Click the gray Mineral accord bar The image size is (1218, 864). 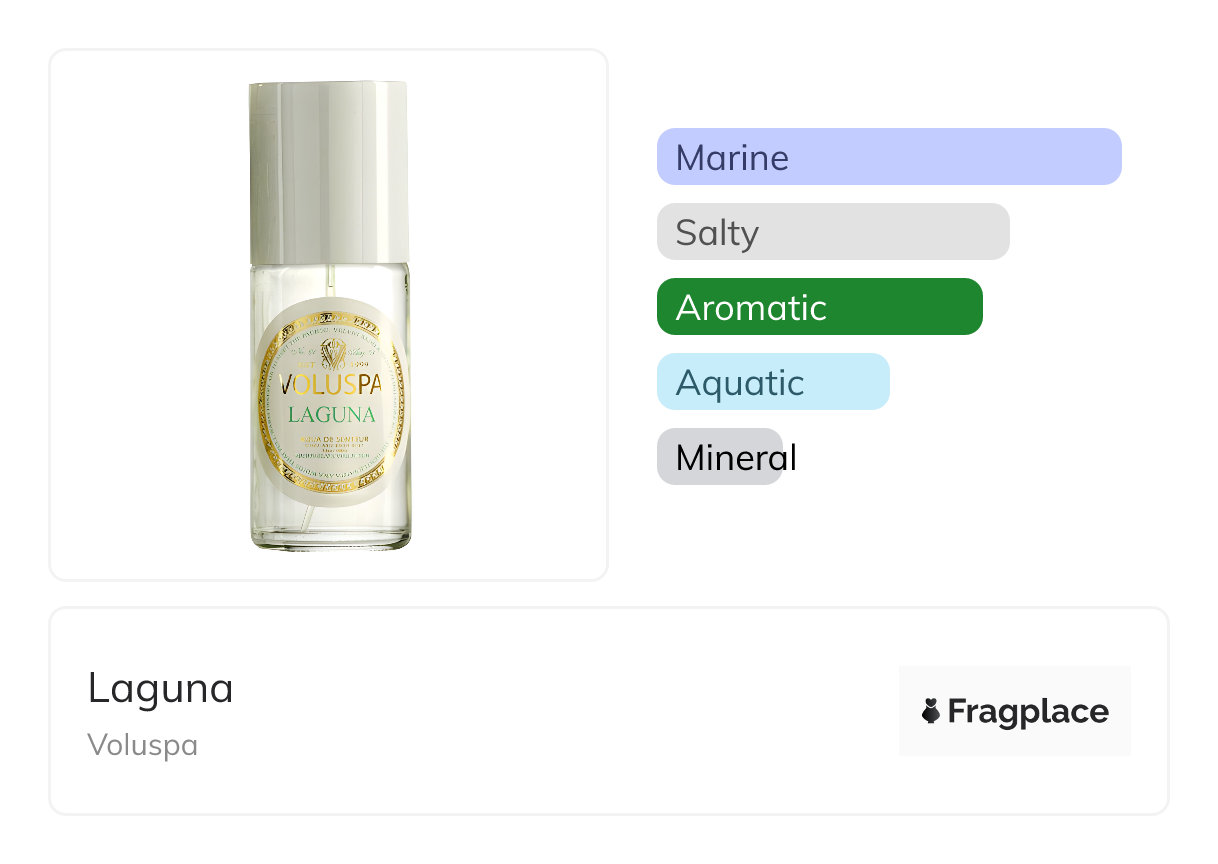pos(720,457)
